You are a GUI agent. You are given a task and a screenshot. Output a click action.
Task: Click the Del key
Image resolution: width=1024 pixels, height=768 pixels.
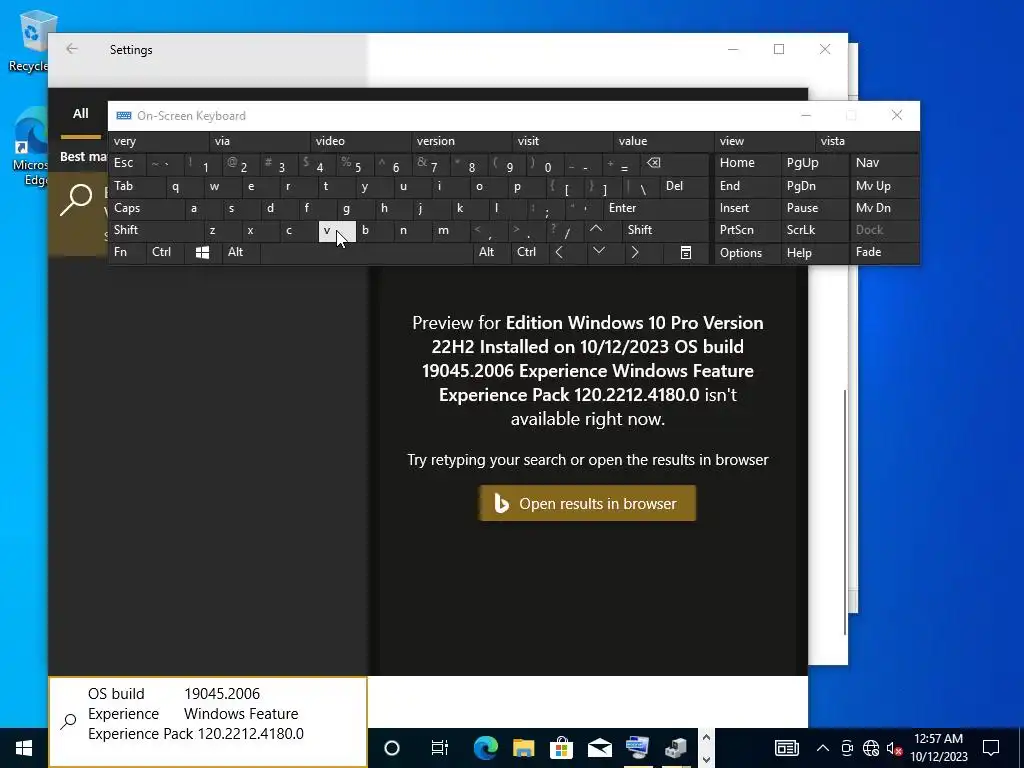(684, 186)
